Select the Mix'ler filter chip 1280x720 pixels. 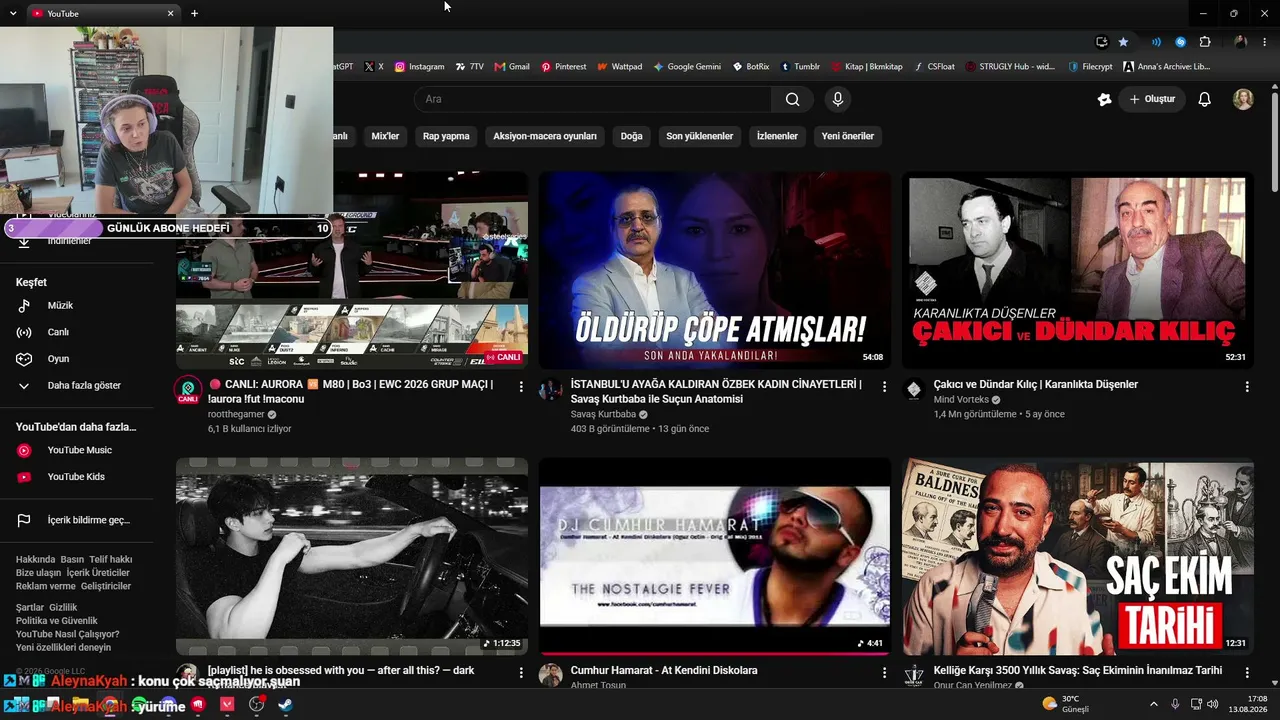click(385, 136)
